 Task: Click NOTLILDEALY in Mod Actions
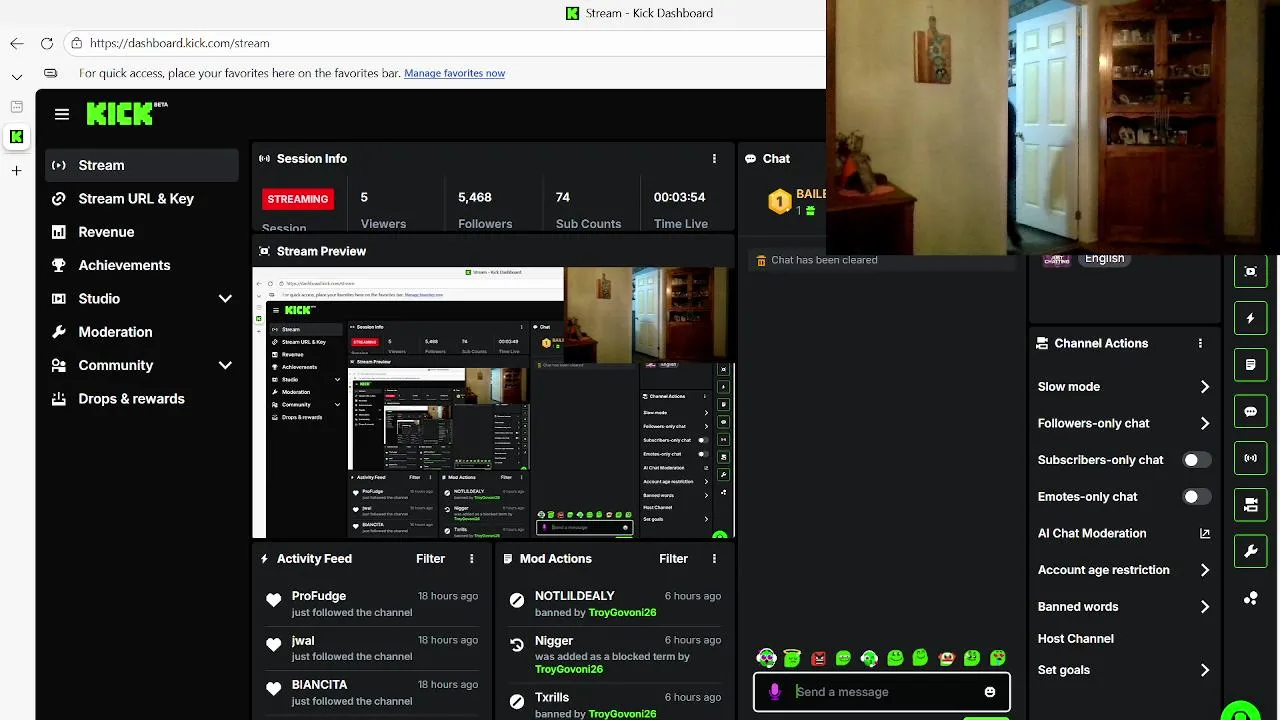(575, 596)
